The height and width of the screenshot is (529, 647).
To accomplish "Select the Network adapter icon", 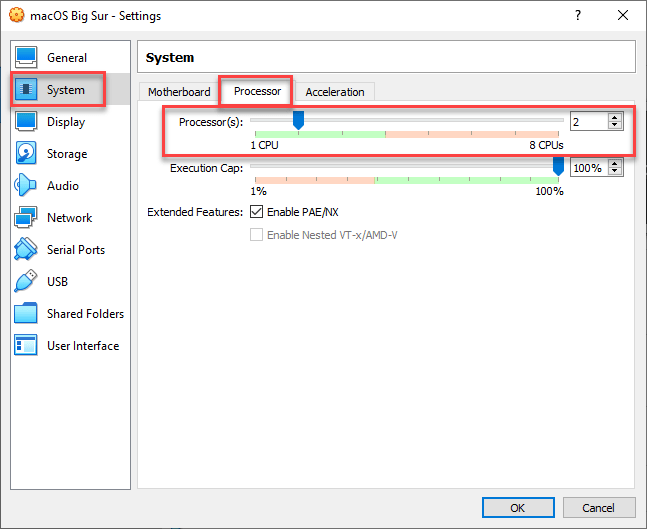I will [27, 218].
